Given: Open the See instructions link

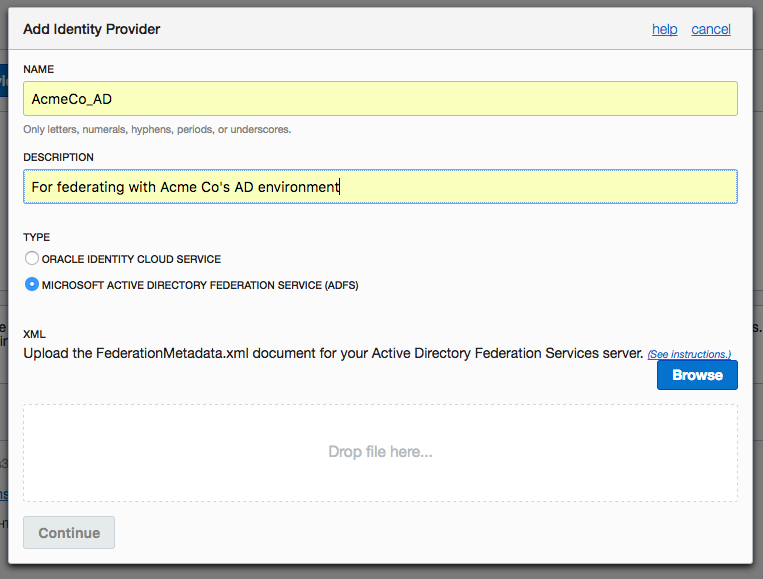Looking at the screenshot, I should (x=689, y=354).
